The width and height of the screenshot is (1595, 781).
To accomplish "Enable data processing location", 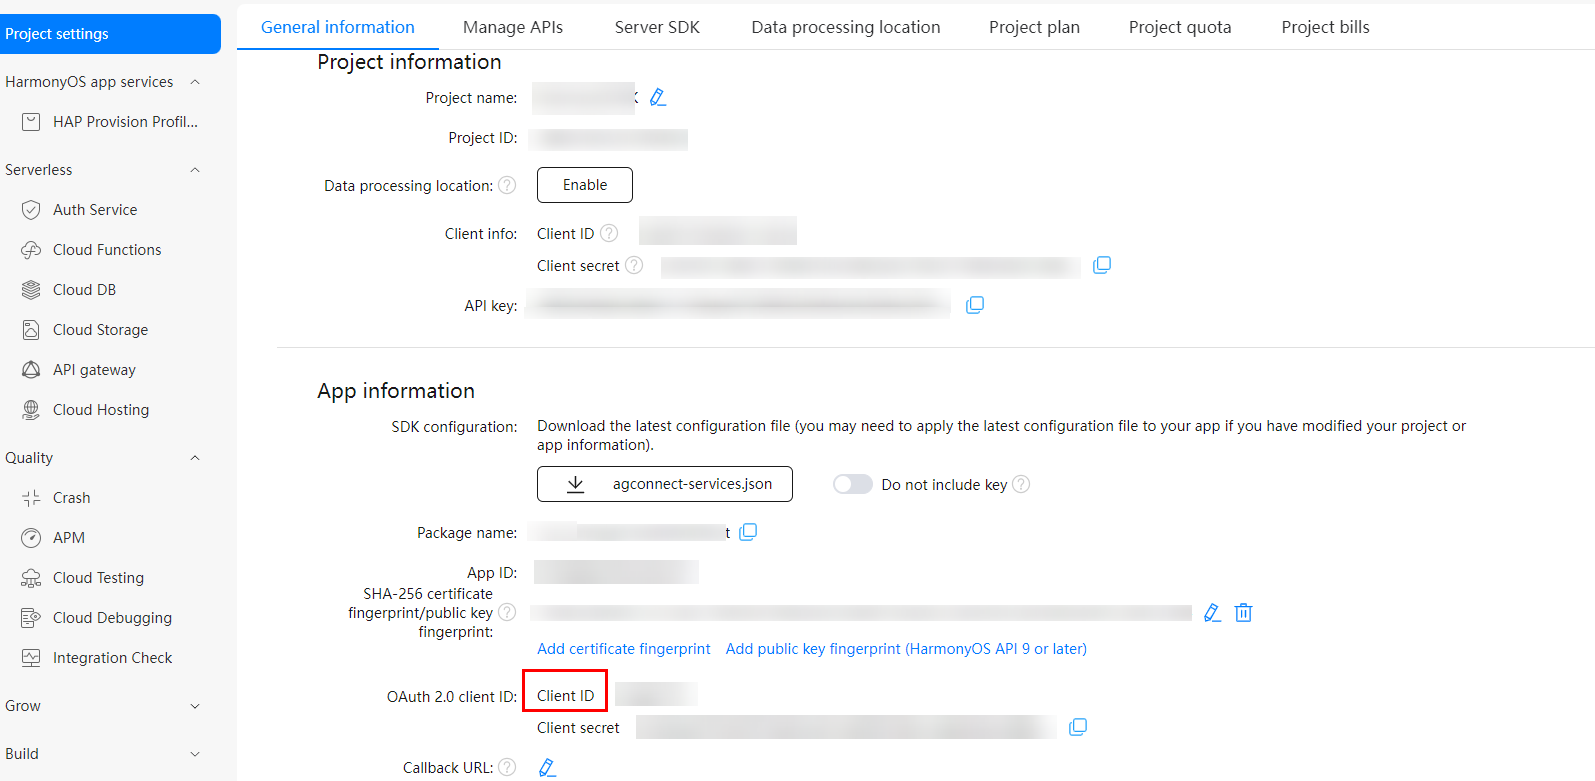I will (585, 185).
